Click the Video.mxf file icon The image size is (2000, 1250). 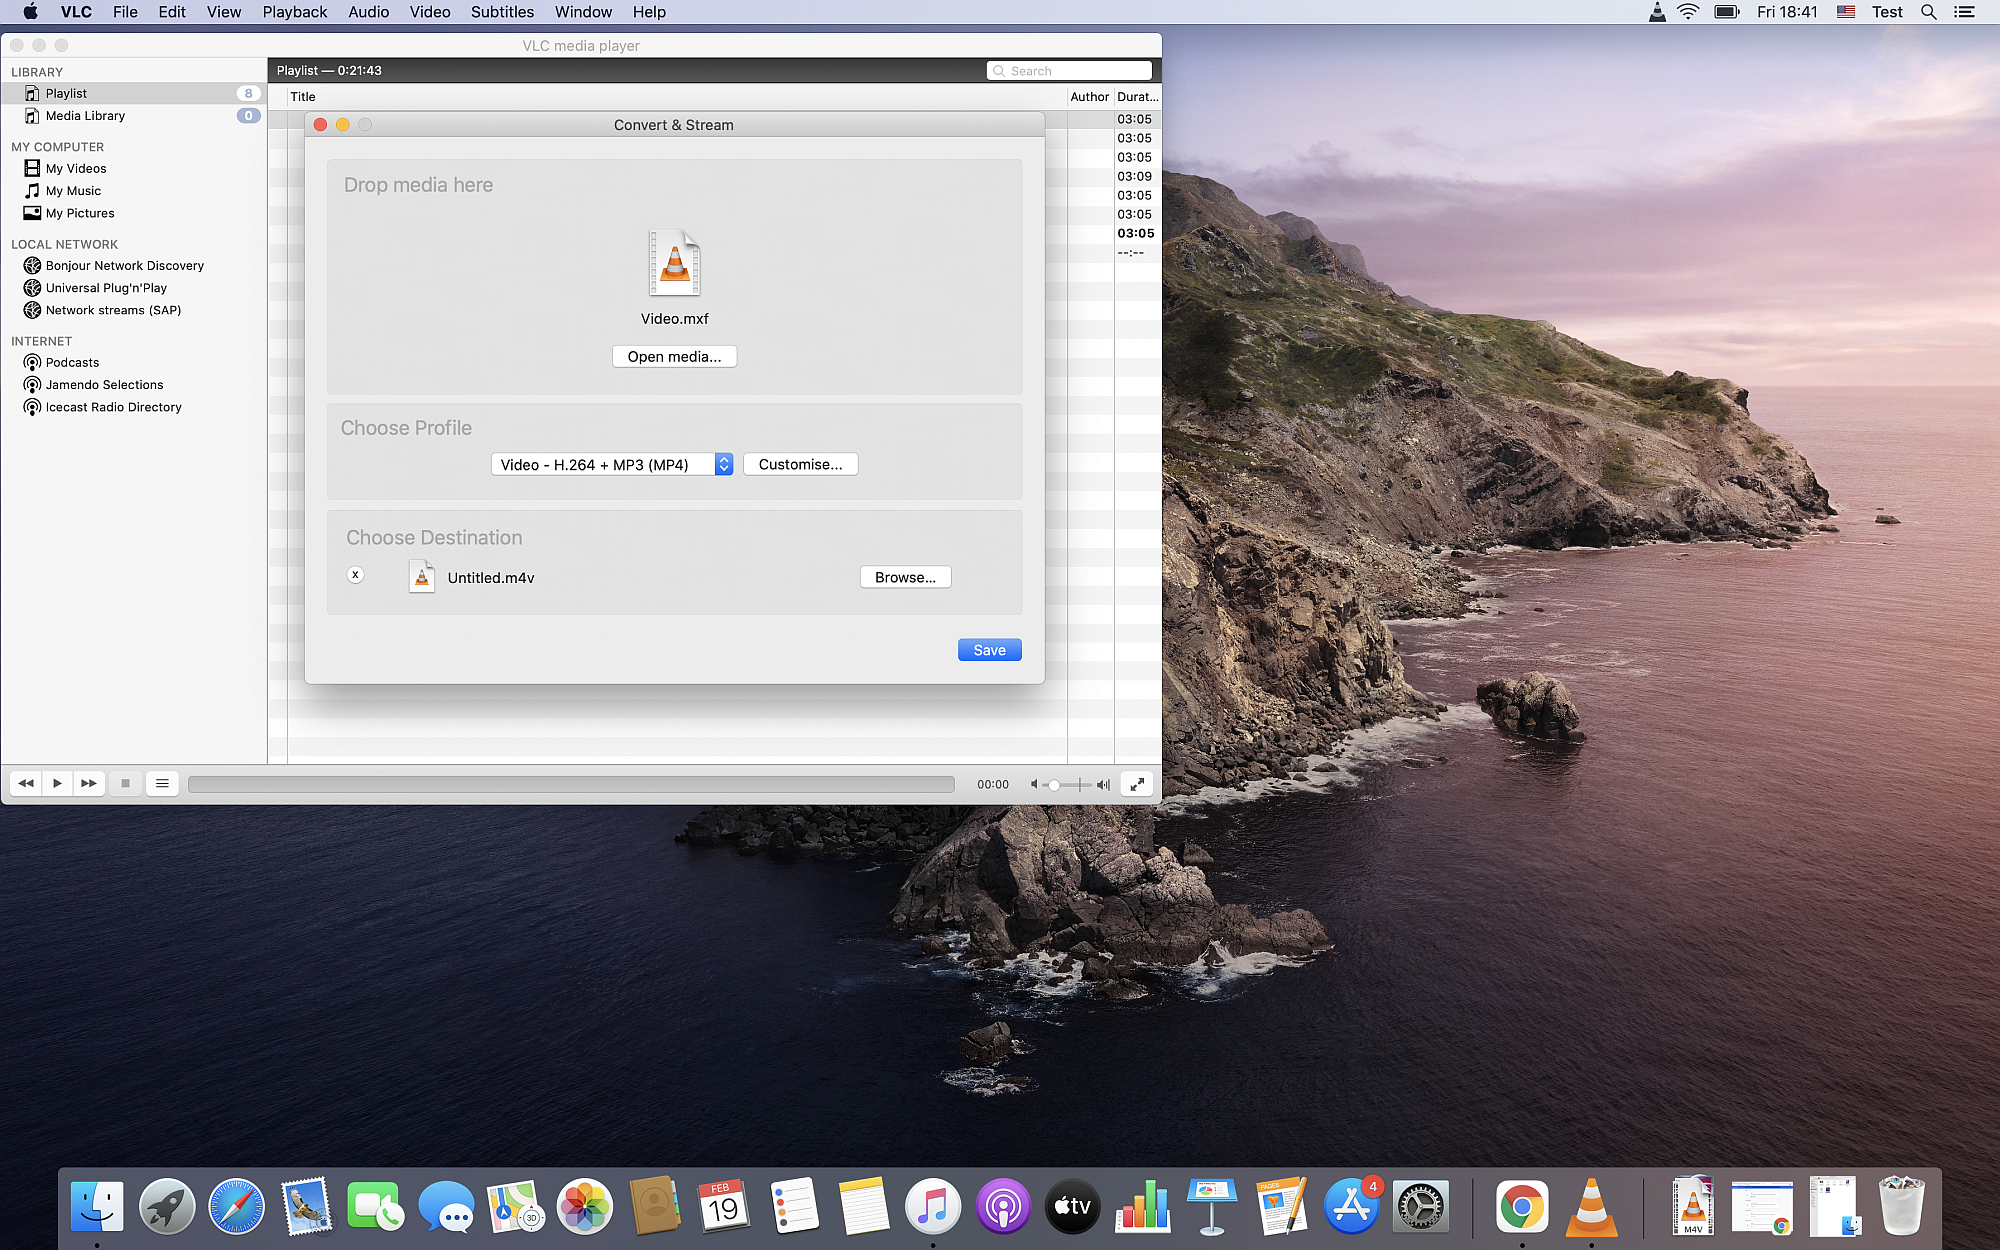[675, 263]
